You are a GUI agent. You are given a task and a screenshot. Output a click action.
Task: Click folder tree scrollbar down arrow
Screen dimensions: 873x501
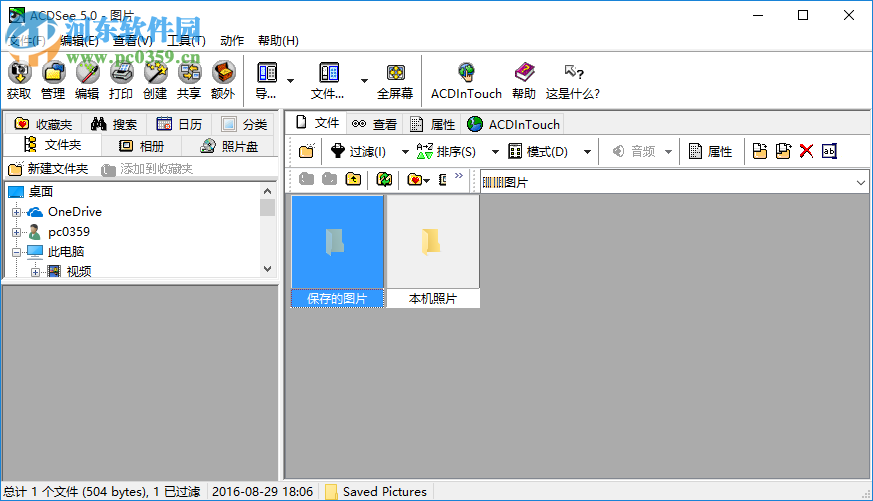click(x=268, y=269)
